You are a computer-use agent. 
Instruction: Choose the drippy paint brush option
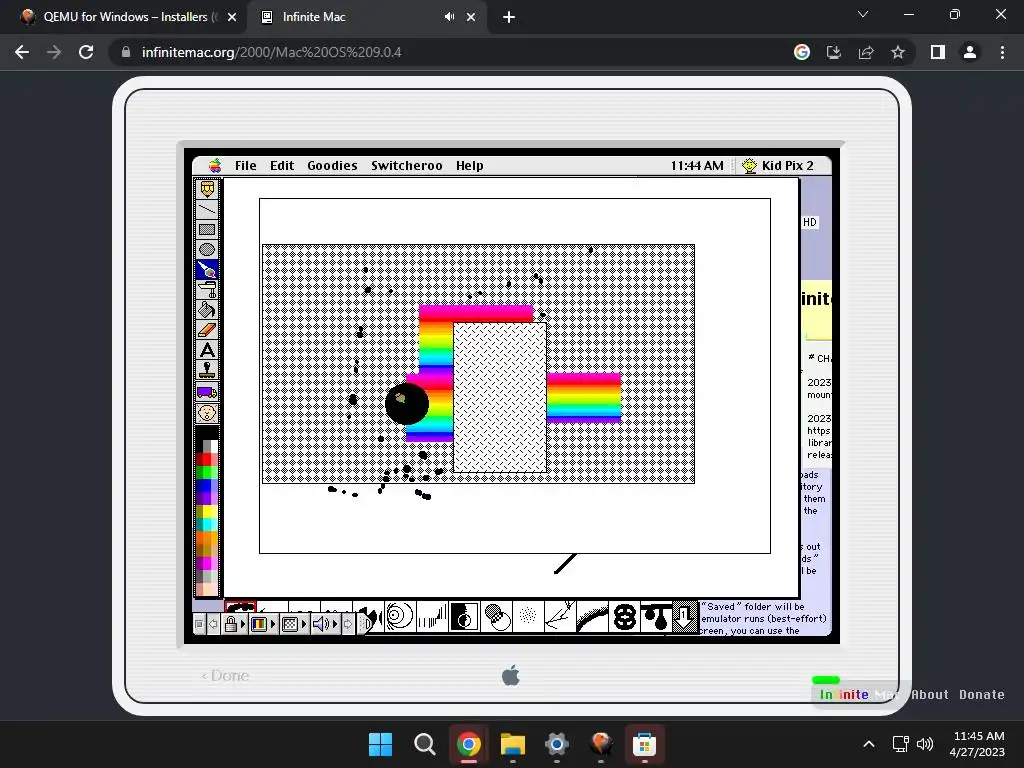click(656, 616)
